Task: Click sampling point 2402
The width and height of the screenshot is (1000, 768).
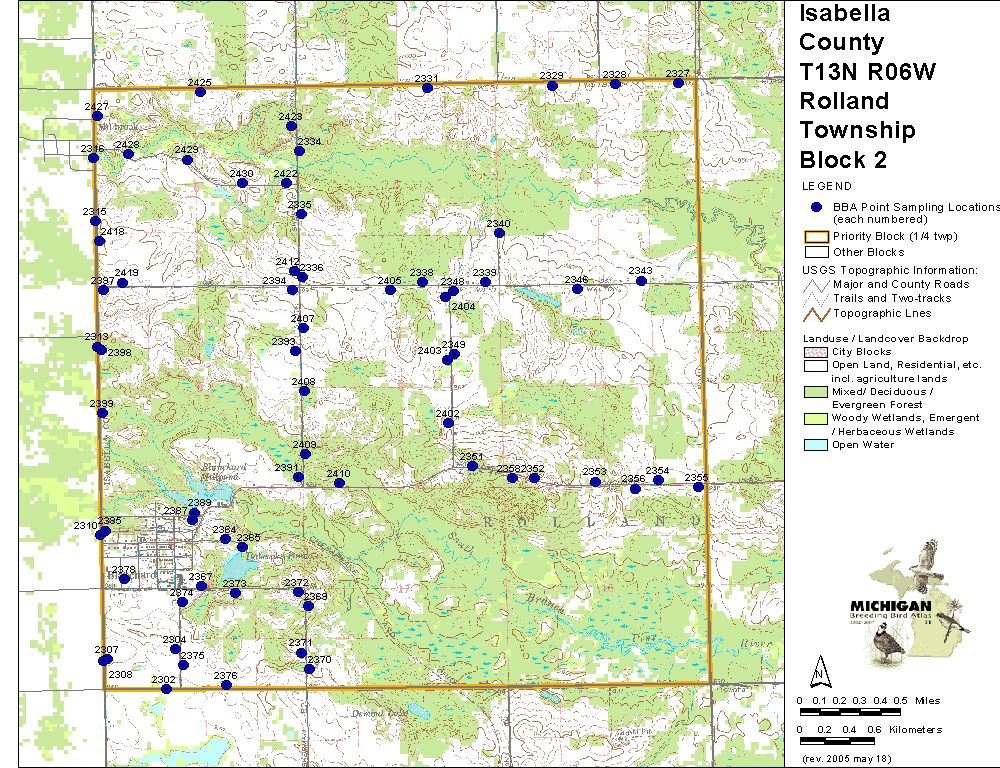Action: click(448, 423)
